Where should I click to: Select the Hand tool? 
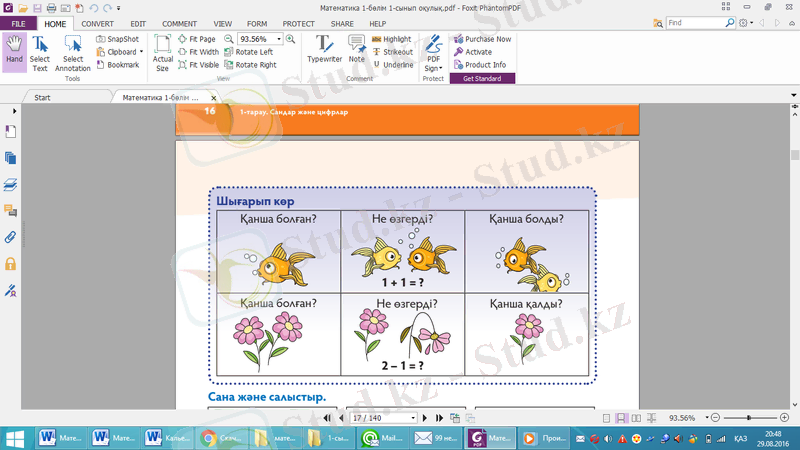(x=14, y=50)
